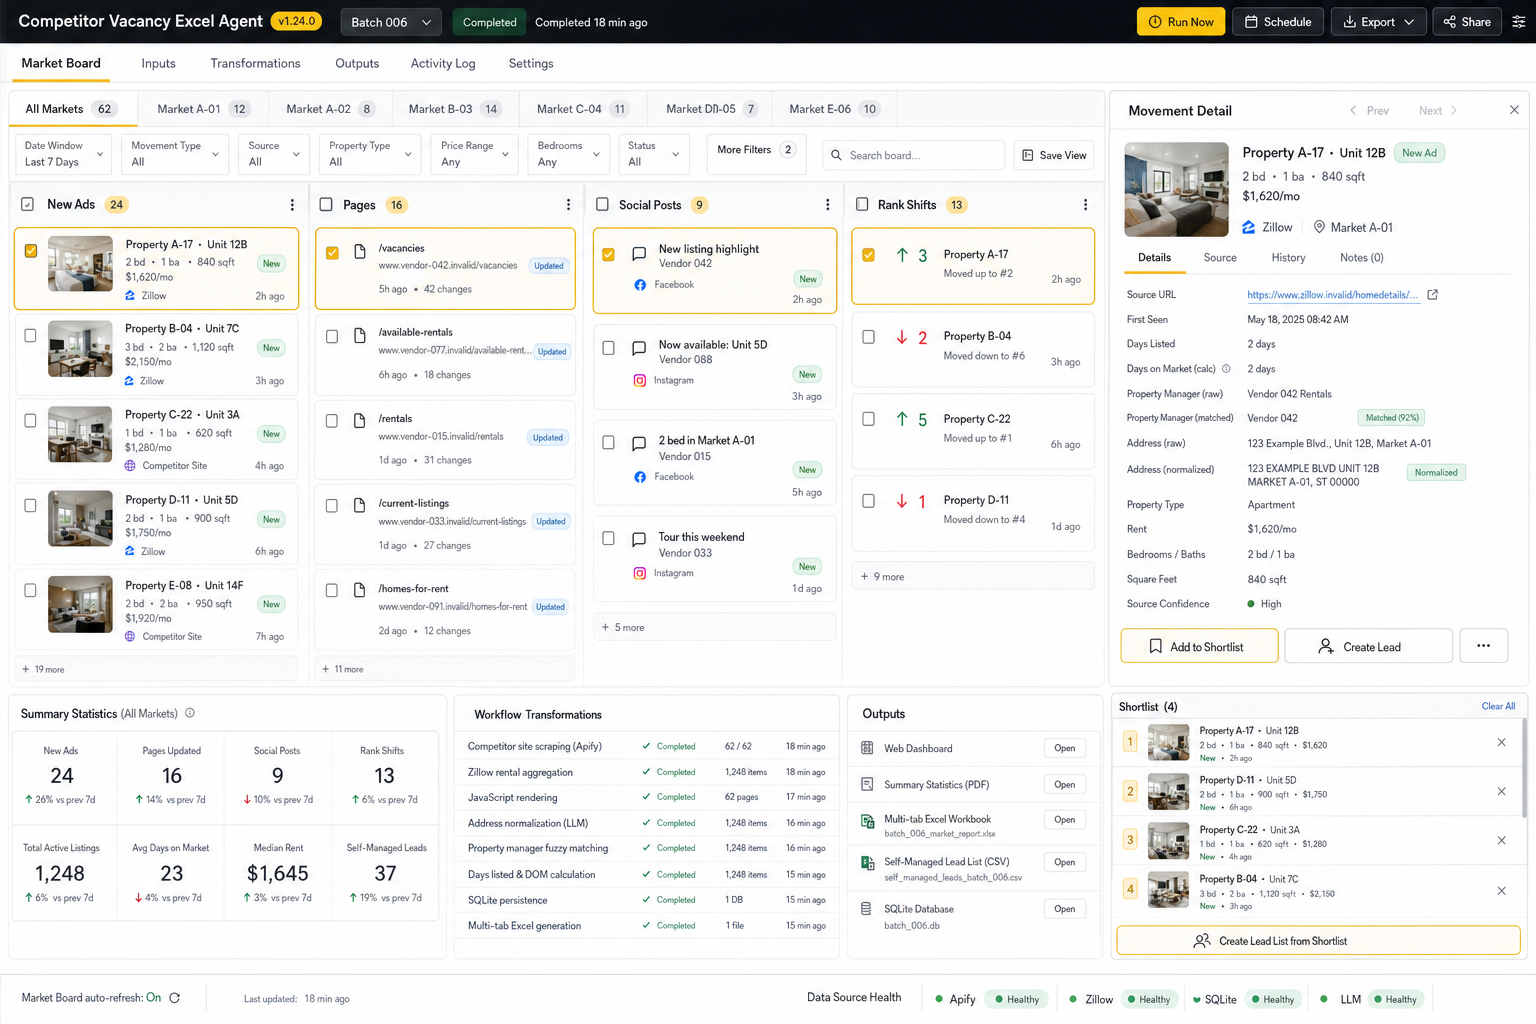1536x1024 pixels.
Task: Open Movement Type filter dropdown
Action: (175, 154)
